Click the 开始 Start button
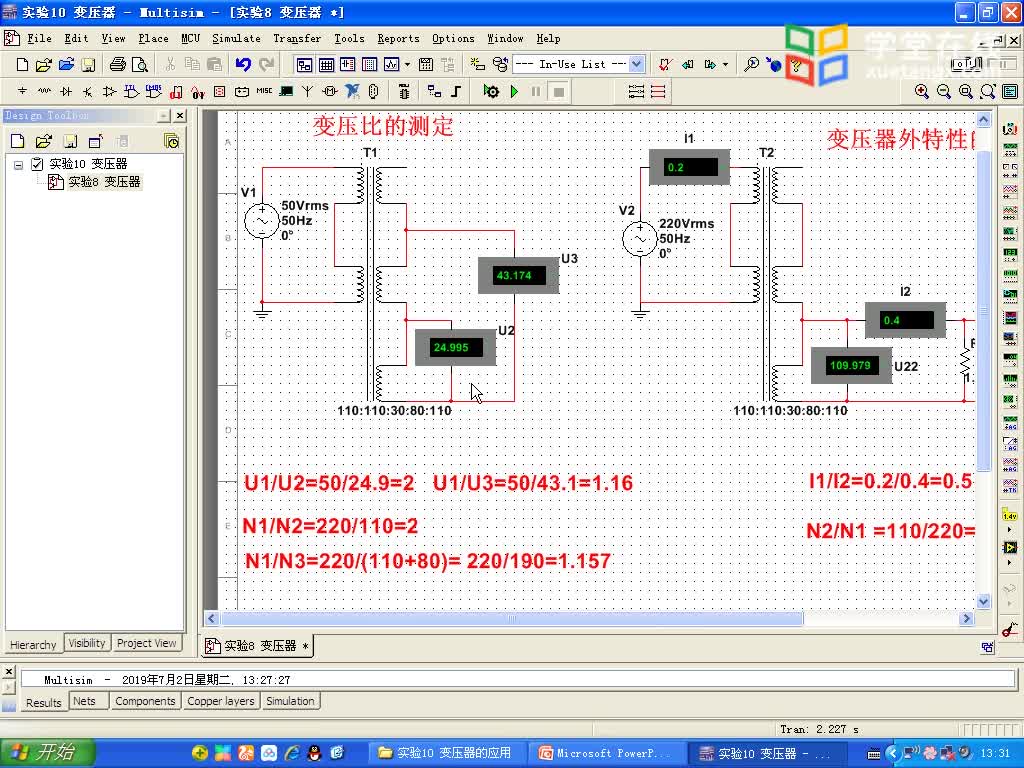1024x768 pixels. point(47,754)
